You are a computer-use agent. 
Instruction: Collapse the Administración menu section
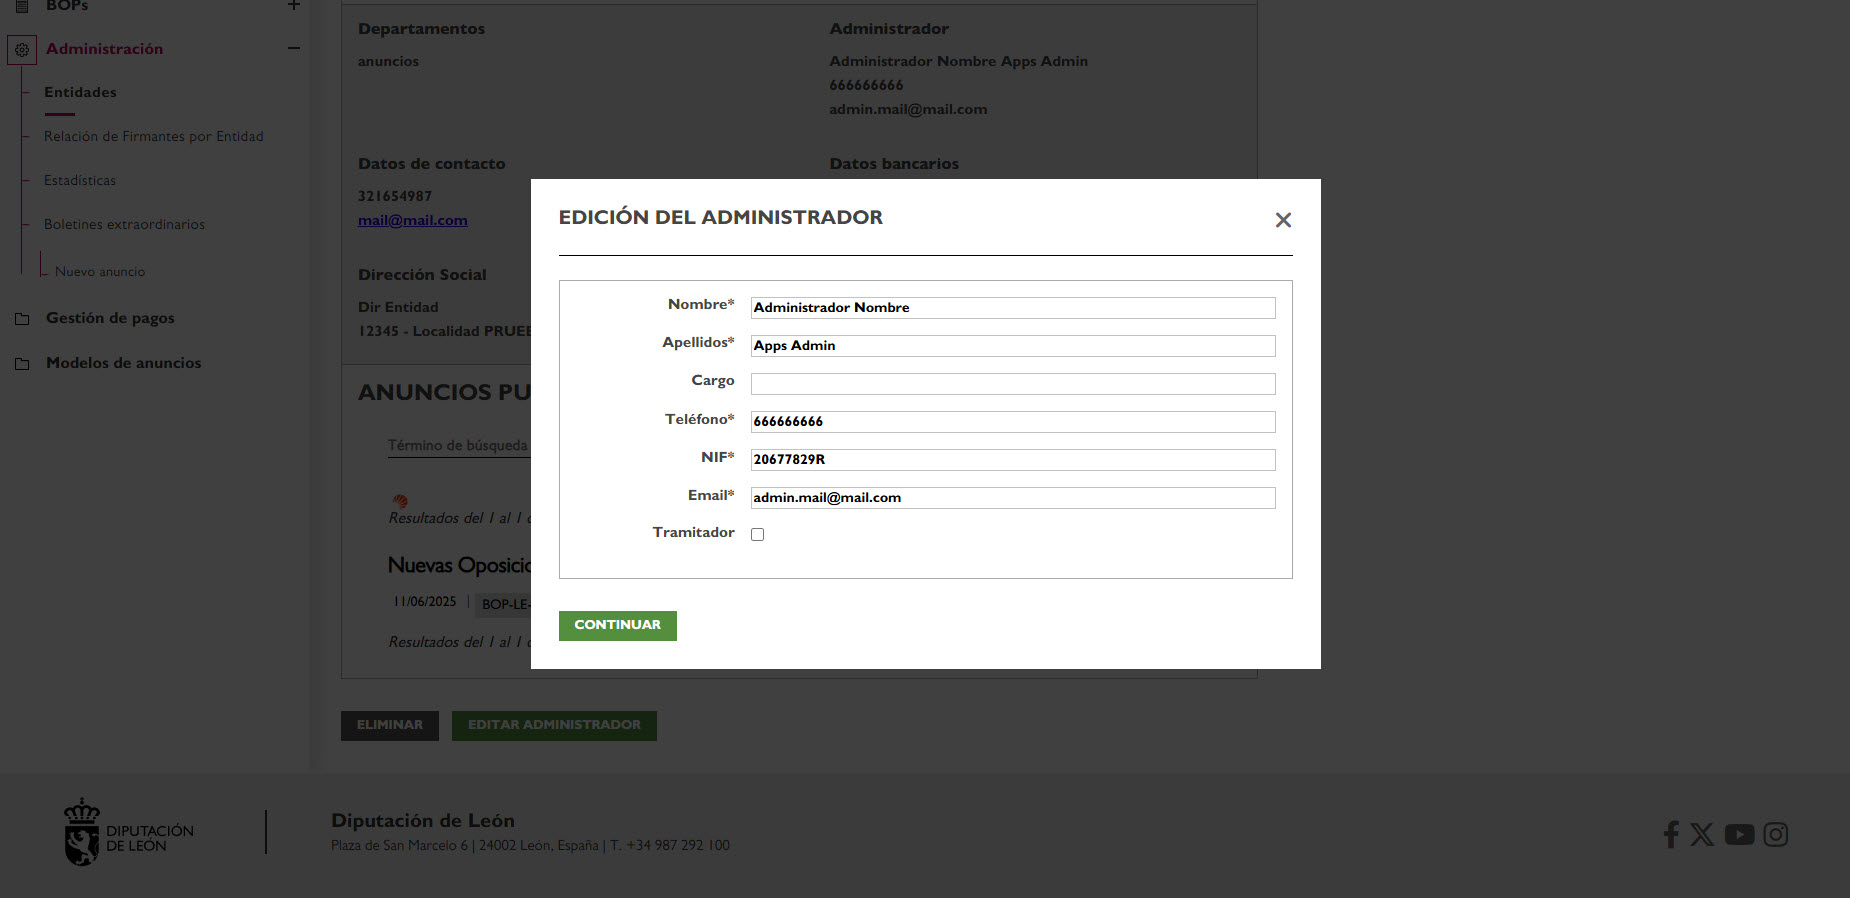[294, 48]
